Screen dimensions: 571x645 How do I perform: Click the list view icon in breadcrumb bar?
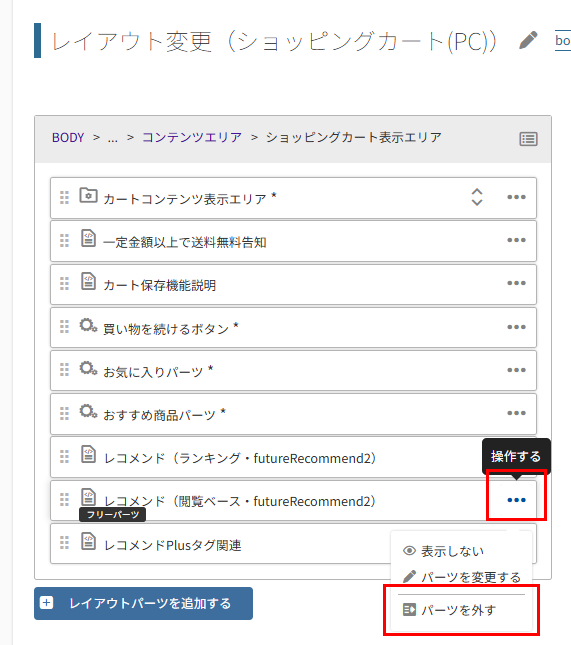tap(528, 139)
